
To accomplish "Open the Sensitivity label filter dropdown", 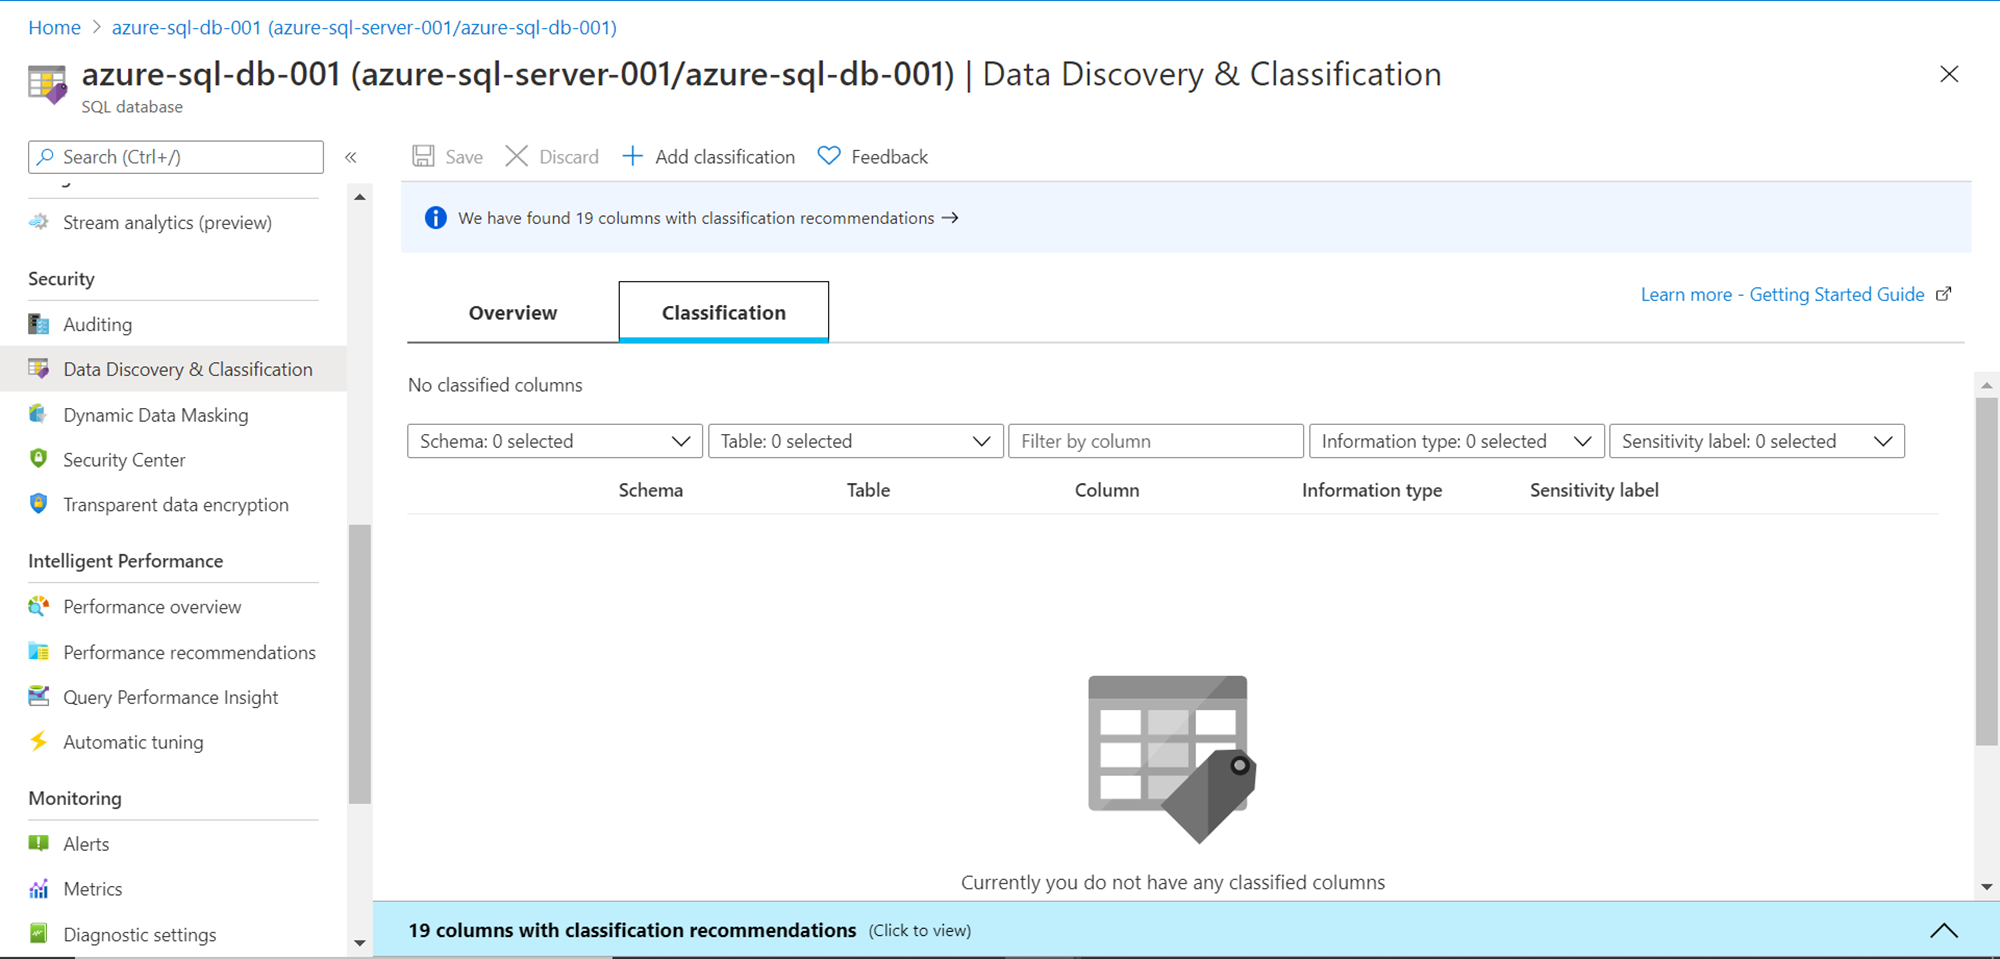I will point(1757,441).
